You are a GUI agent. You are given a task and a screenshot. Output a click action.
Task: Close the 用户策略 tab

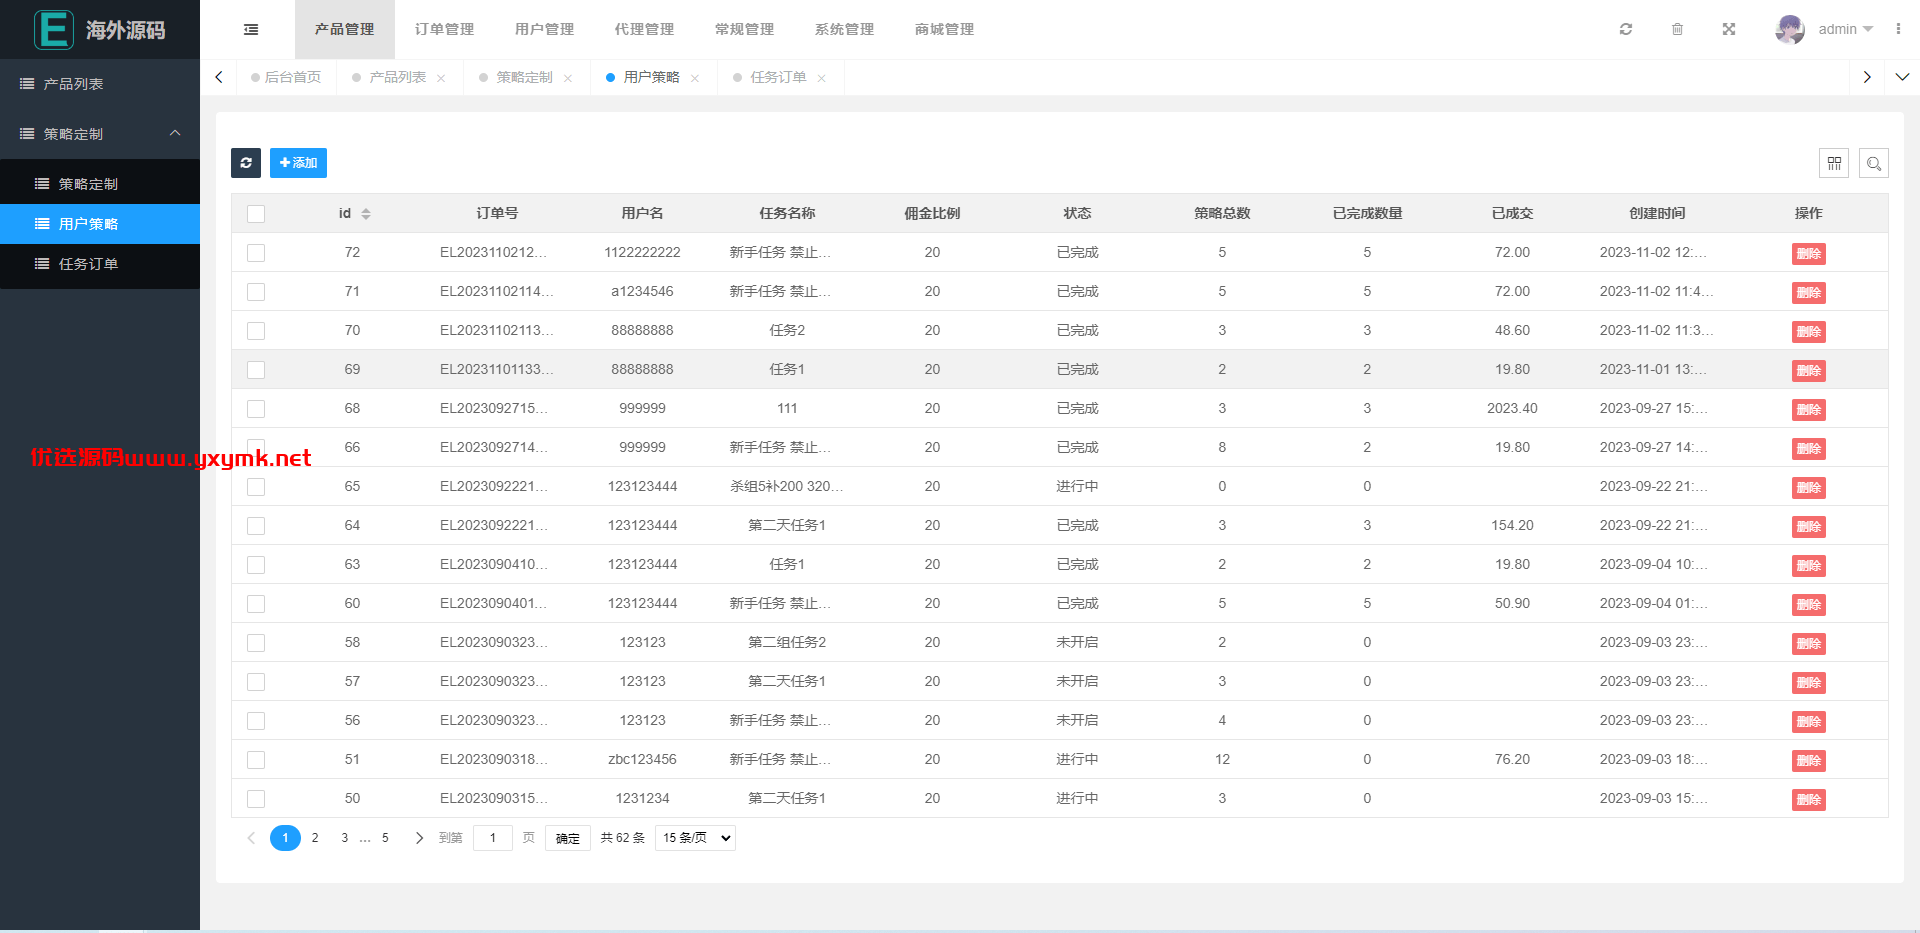695,78
